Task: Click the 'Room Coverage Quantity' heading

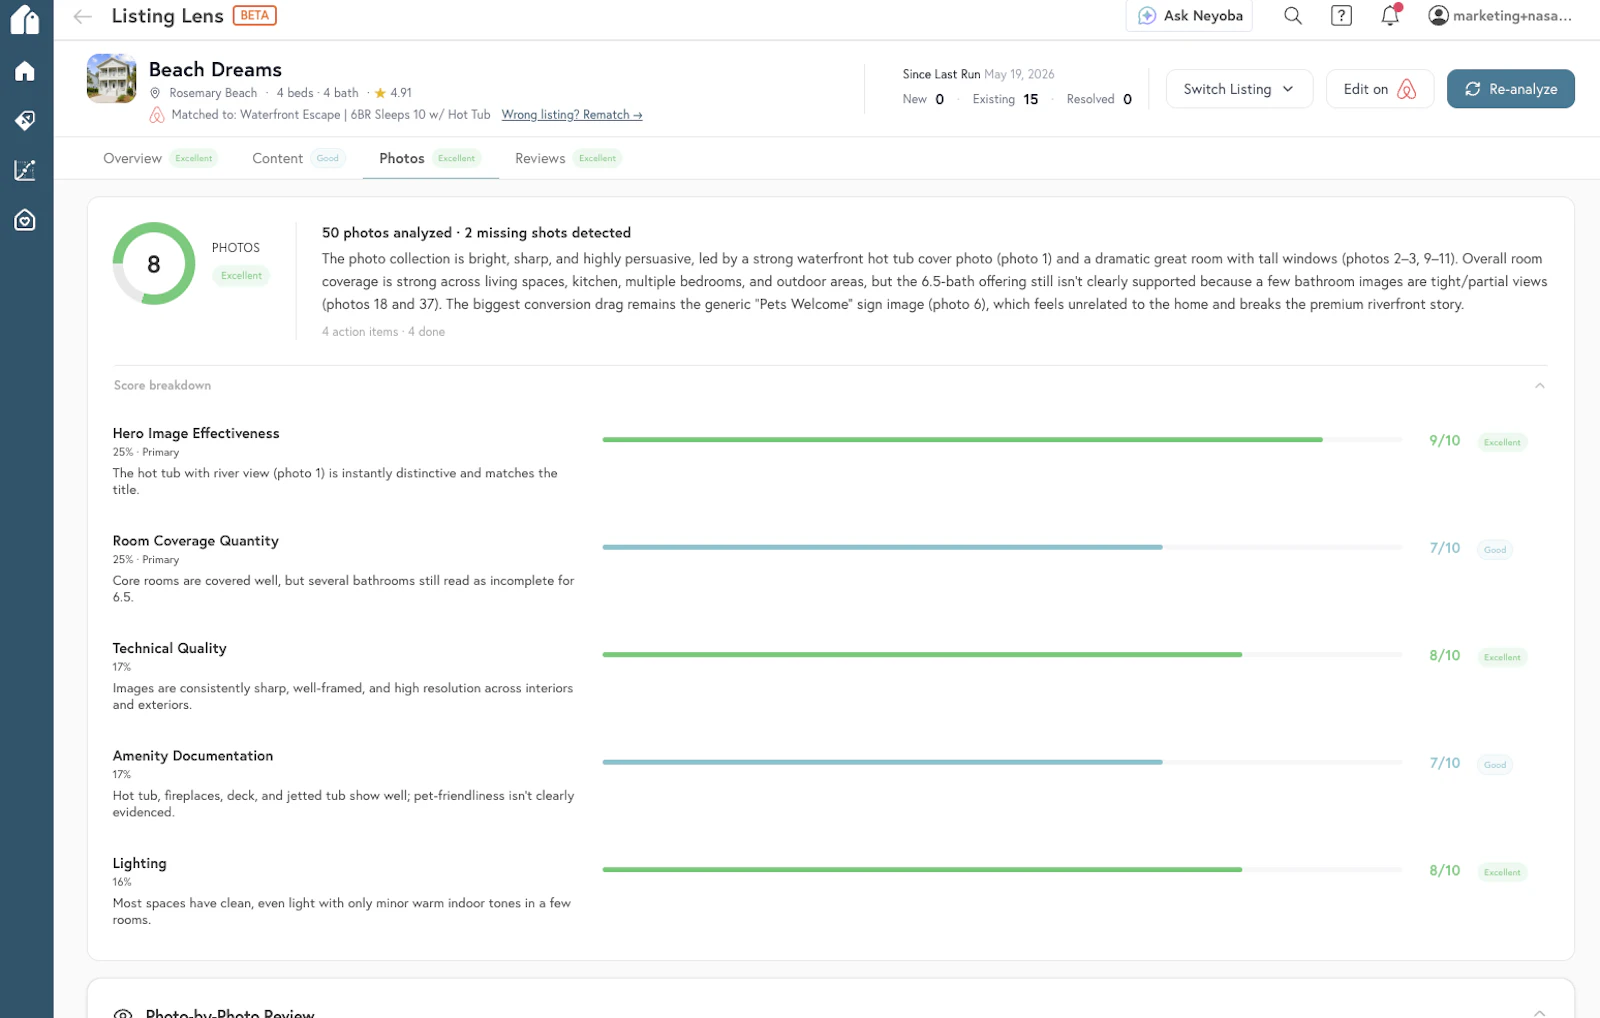Action: pos(196,541)
